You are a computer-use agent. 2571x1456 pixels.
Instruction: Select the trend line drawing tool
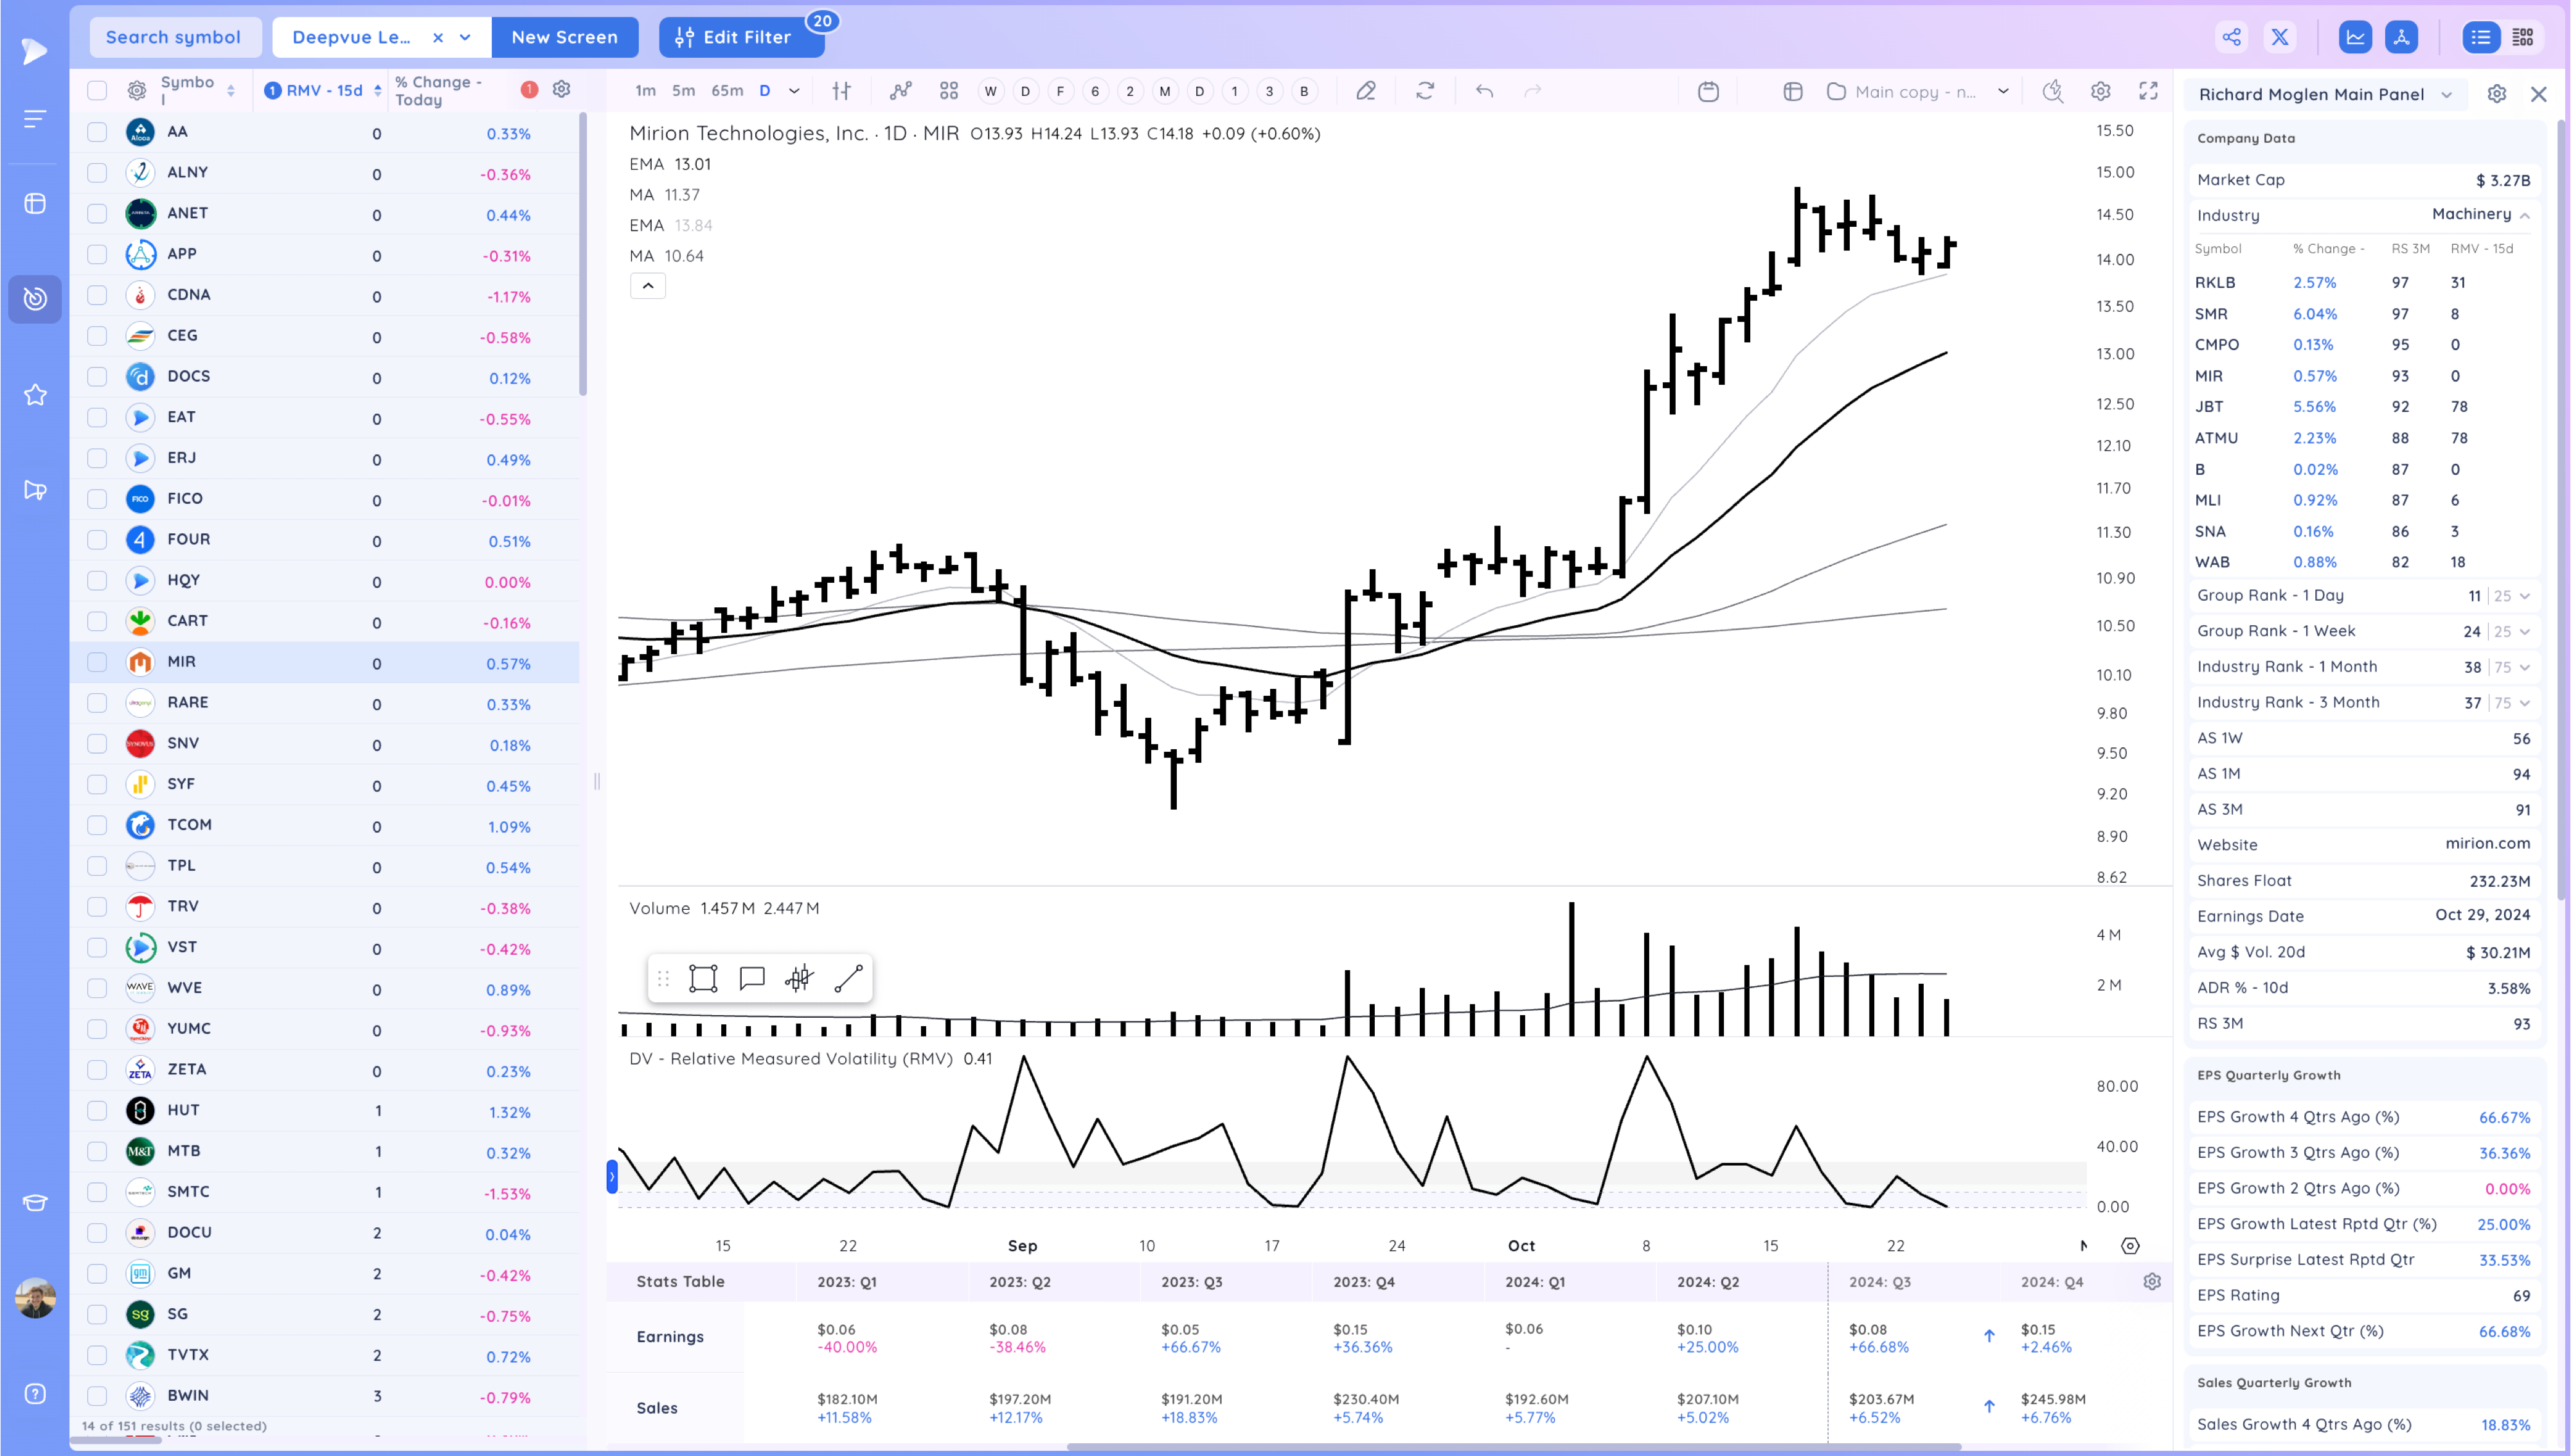tap(848, 978)
